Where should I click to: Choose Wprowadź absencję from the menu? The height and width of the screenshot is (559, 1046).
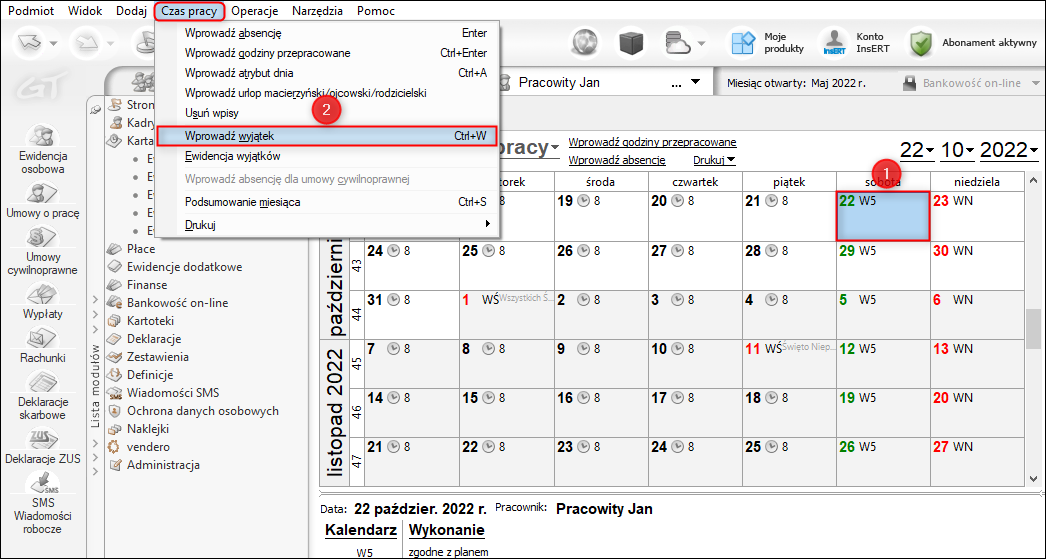click(x=327, y=33)
